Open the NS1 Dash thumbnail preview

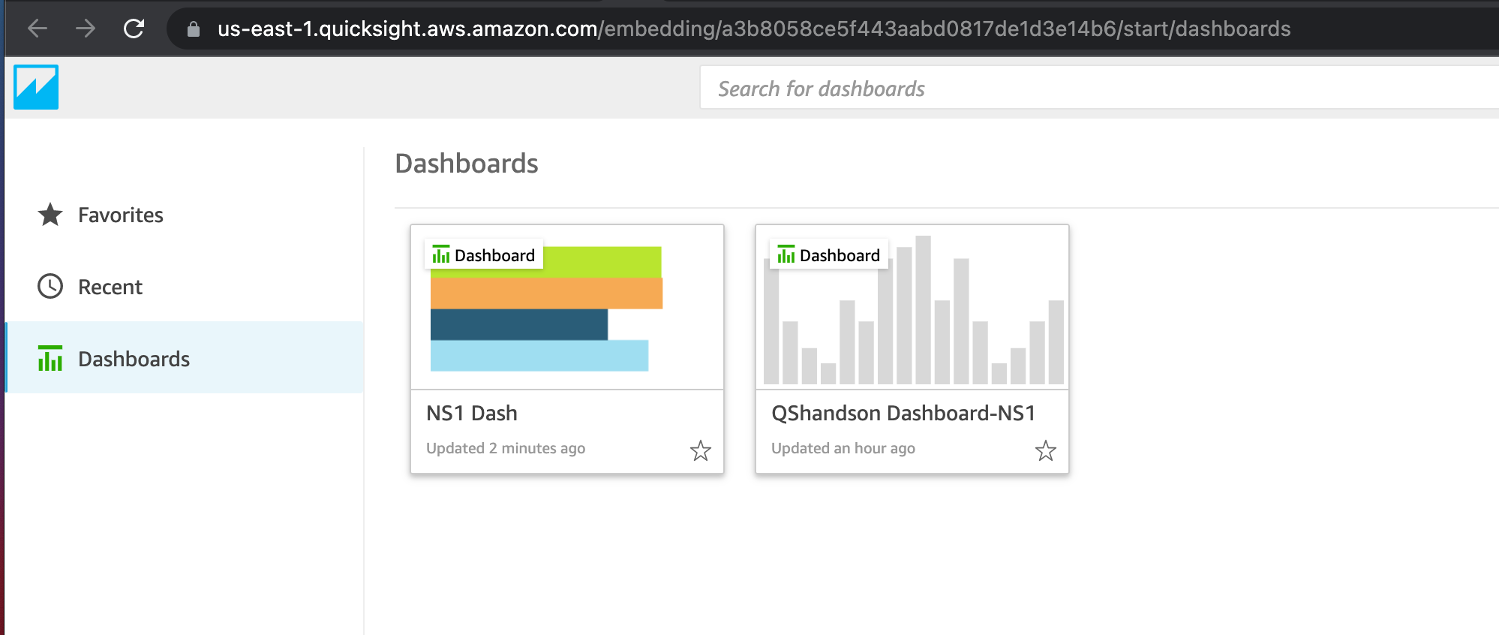(x=567, y=307)
